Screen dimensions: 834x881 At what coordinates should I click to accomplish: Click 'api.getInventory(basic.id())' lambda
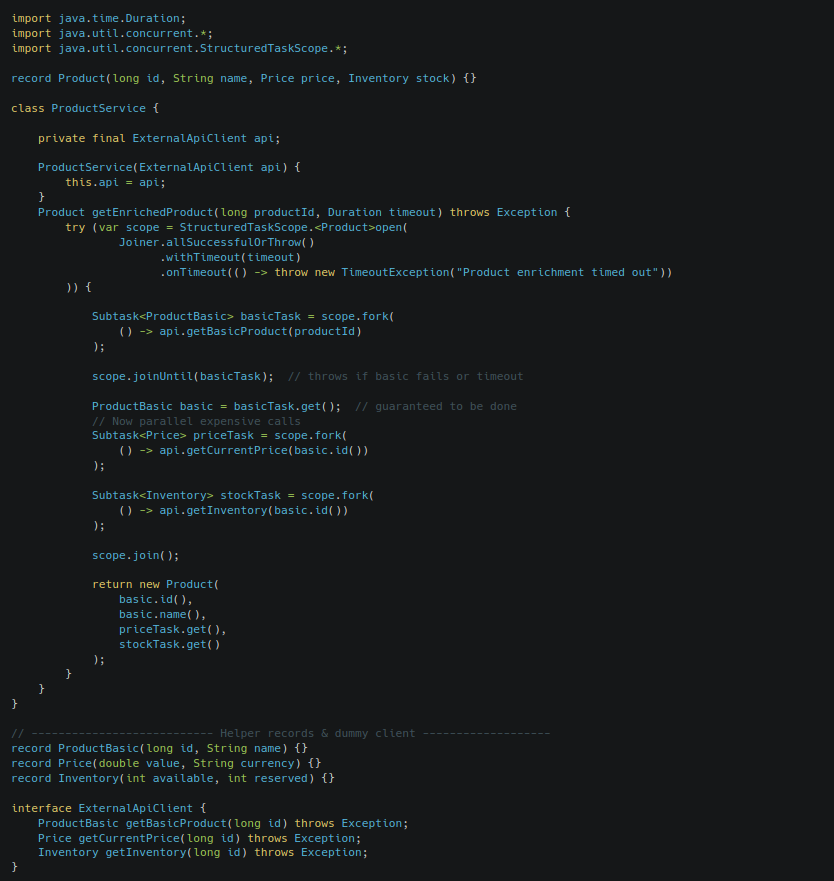click(x=253, y=511)
